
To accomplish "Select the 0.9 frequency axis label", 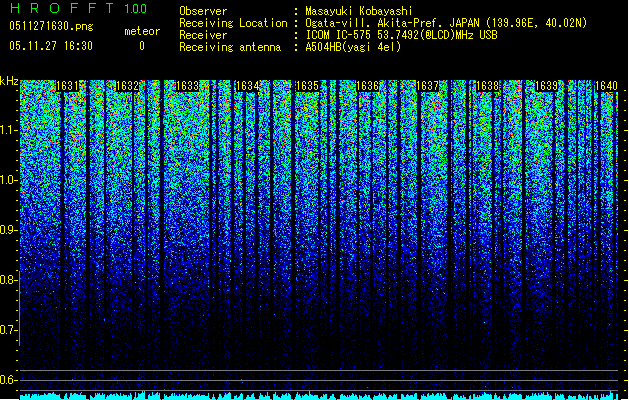I will point(8,230).
